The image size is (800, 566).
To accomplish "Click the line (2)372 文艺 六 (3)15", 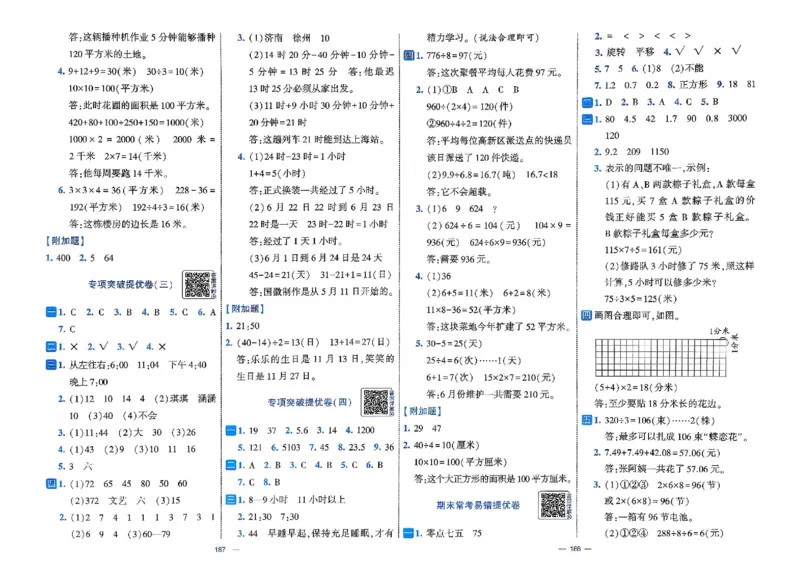I will point(125,500).
